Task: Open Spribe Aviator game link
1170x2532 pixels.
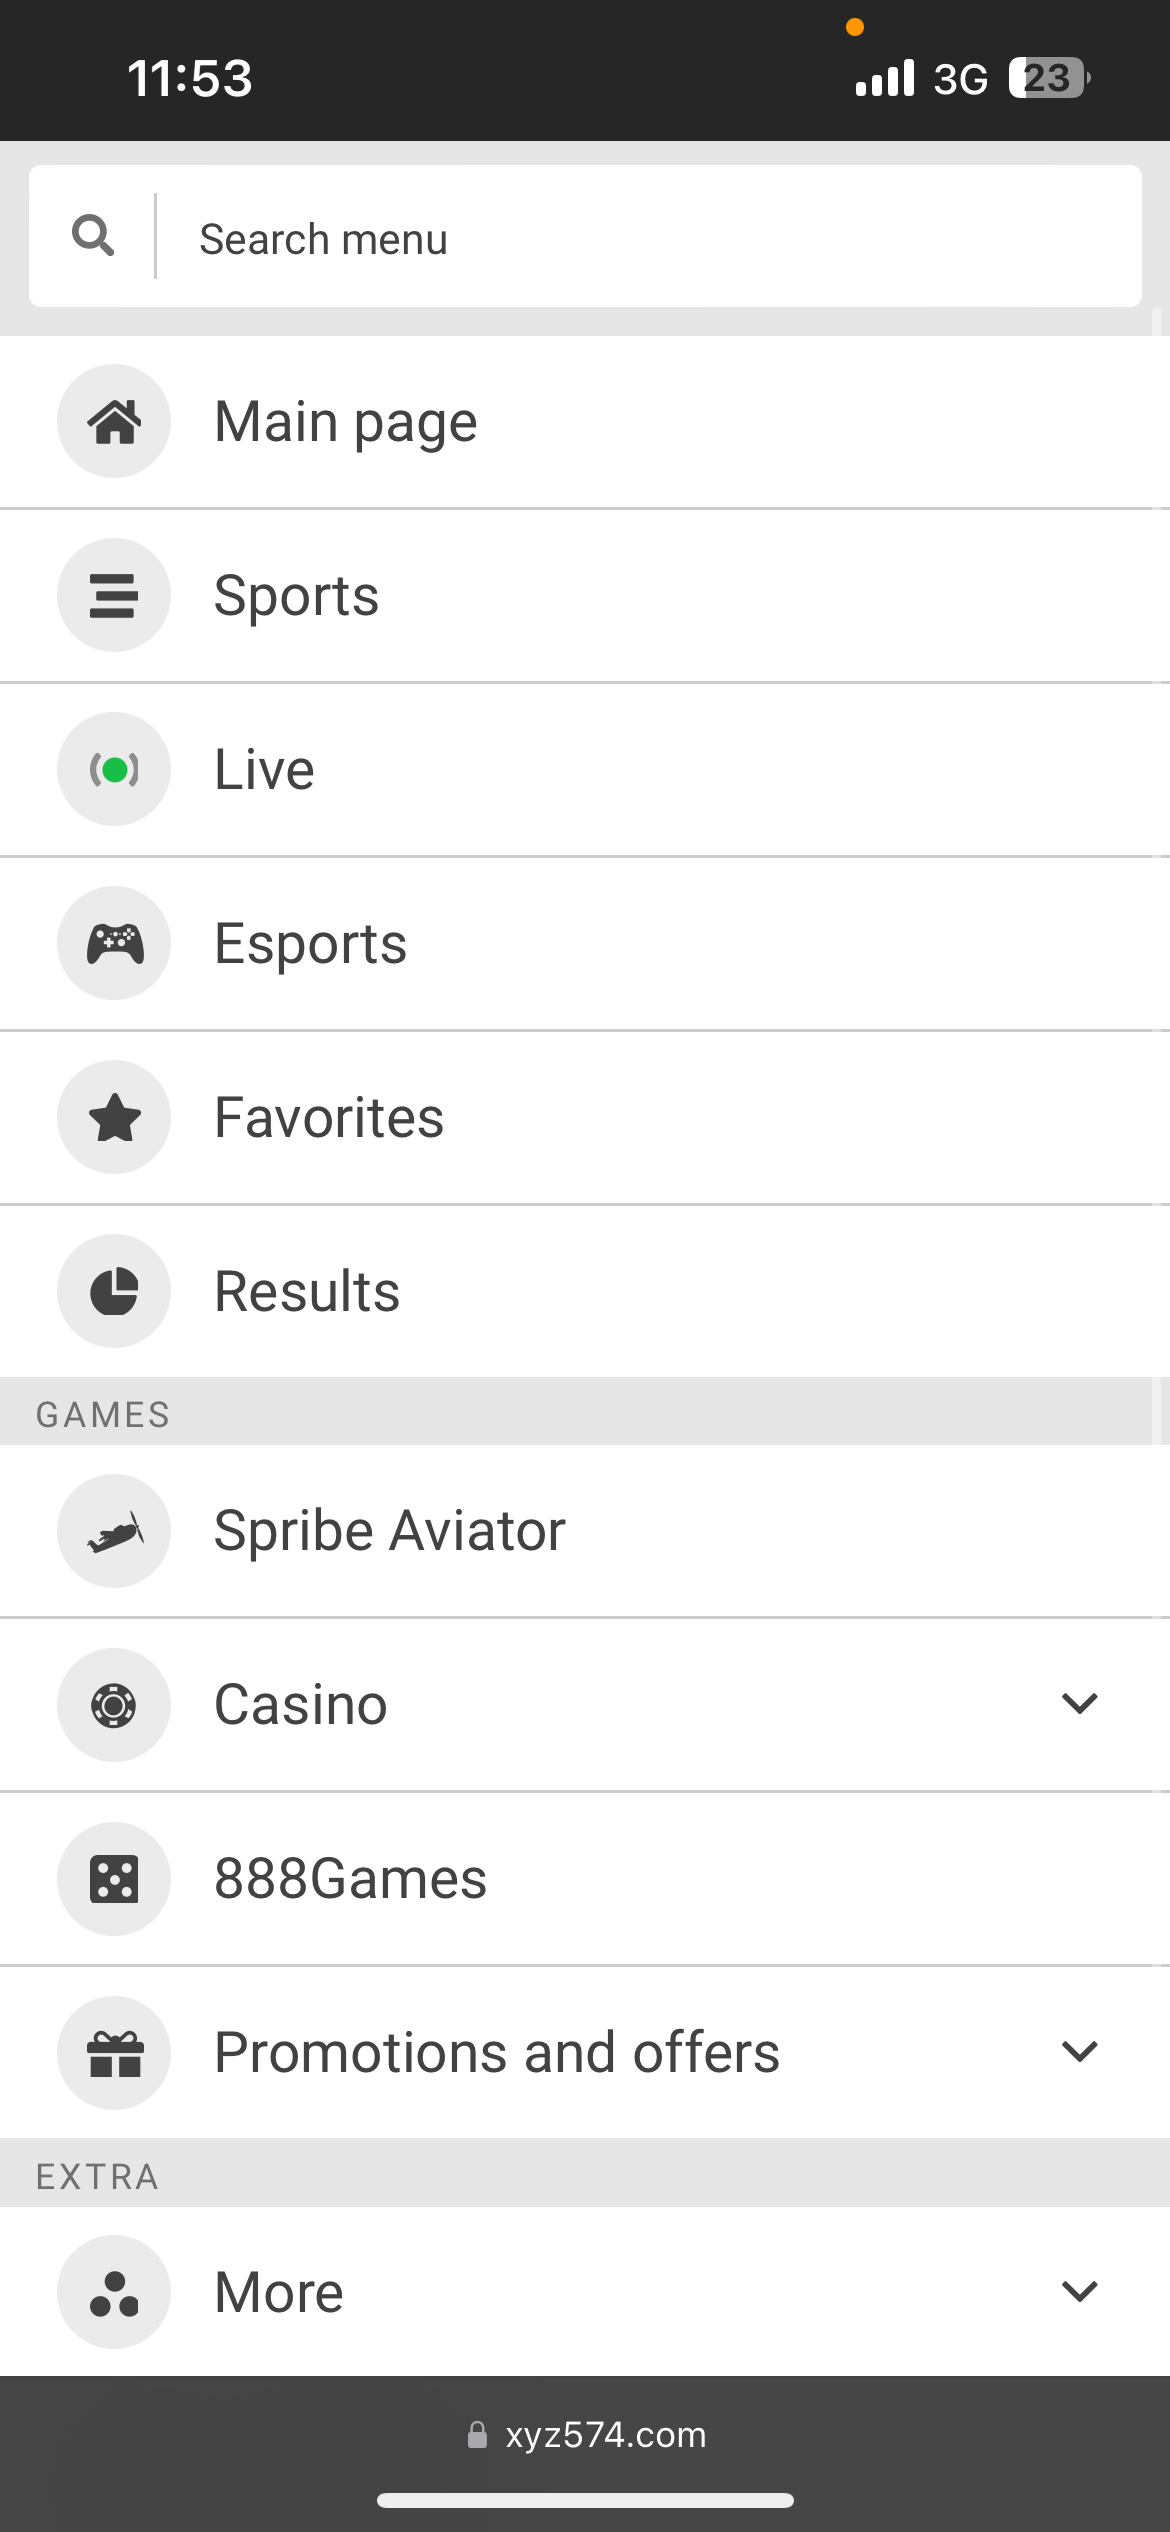Action: pos(390,1531)
